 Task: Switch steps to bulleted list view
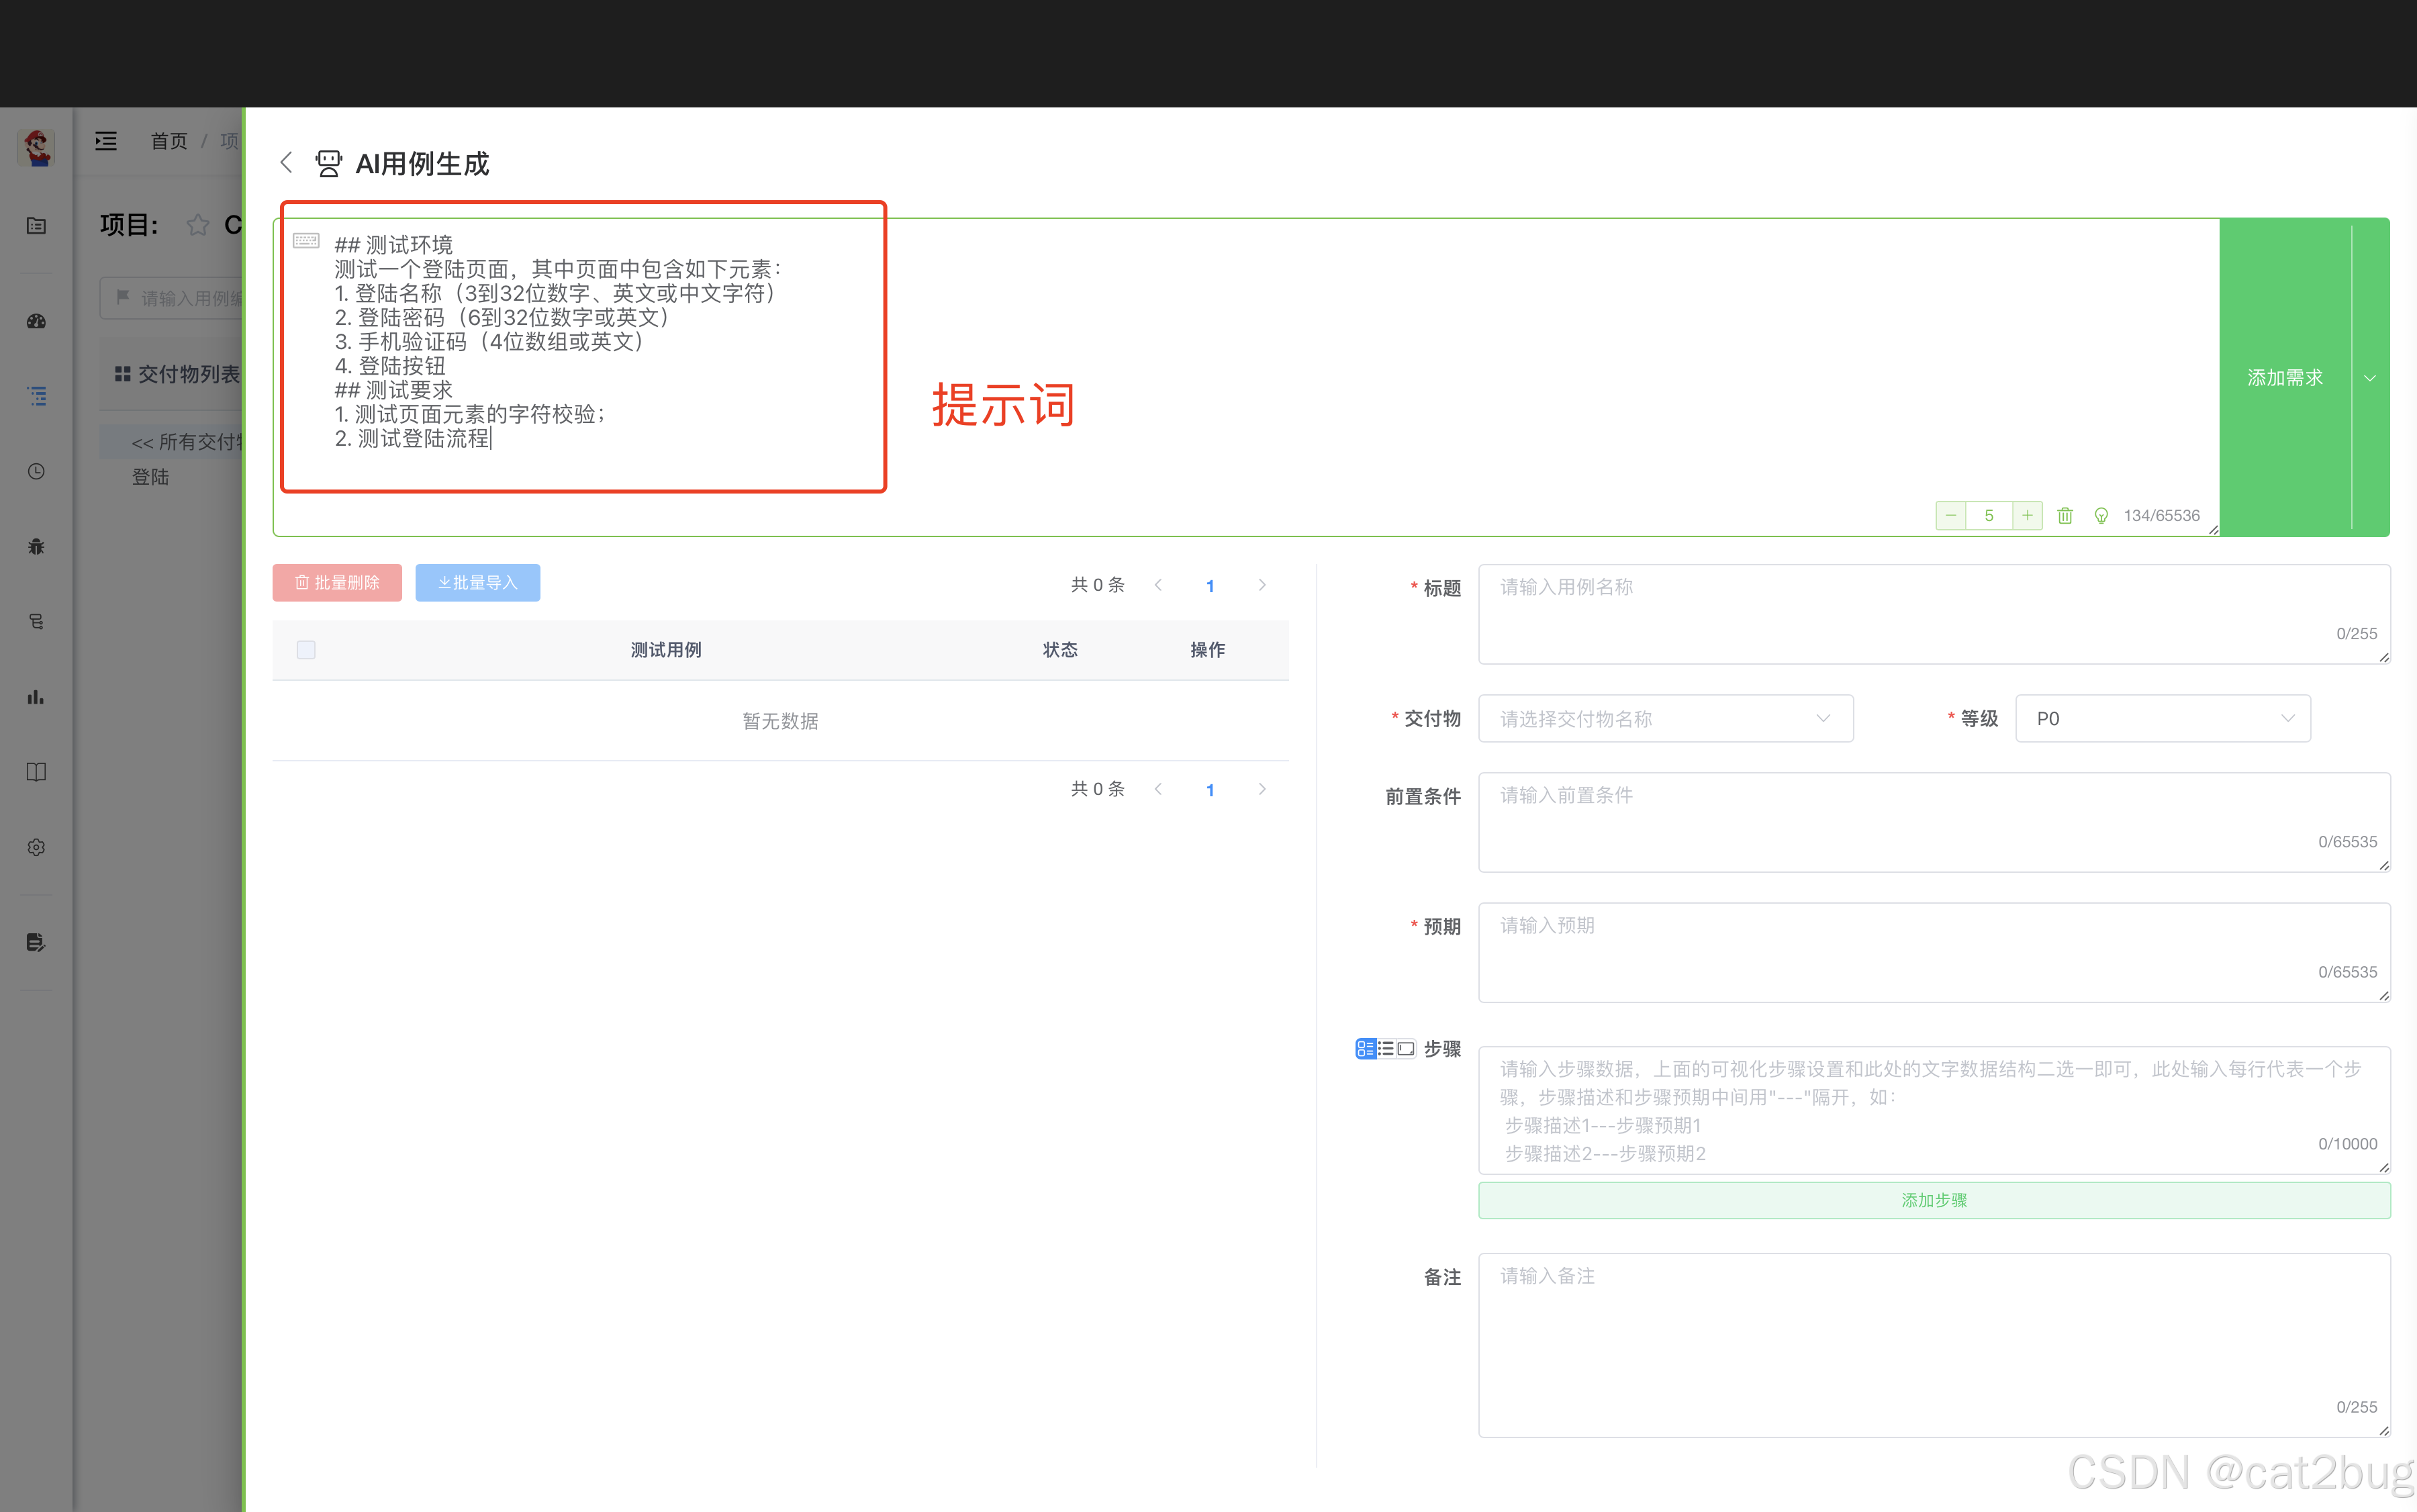[x=1386, y=1048]
